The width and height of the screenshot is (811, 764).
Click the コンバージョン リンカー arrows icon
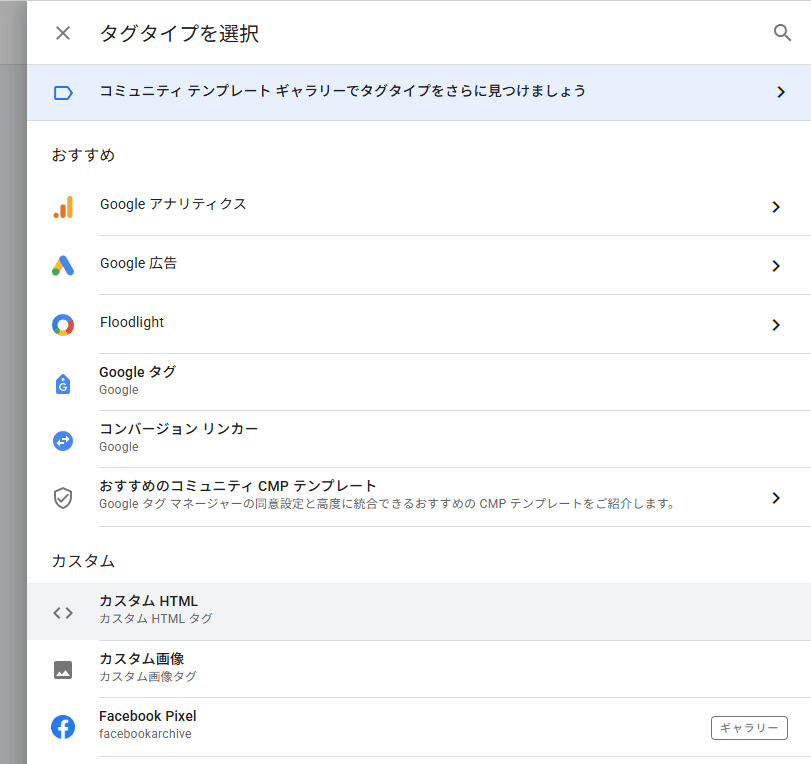tap(63, 440)
